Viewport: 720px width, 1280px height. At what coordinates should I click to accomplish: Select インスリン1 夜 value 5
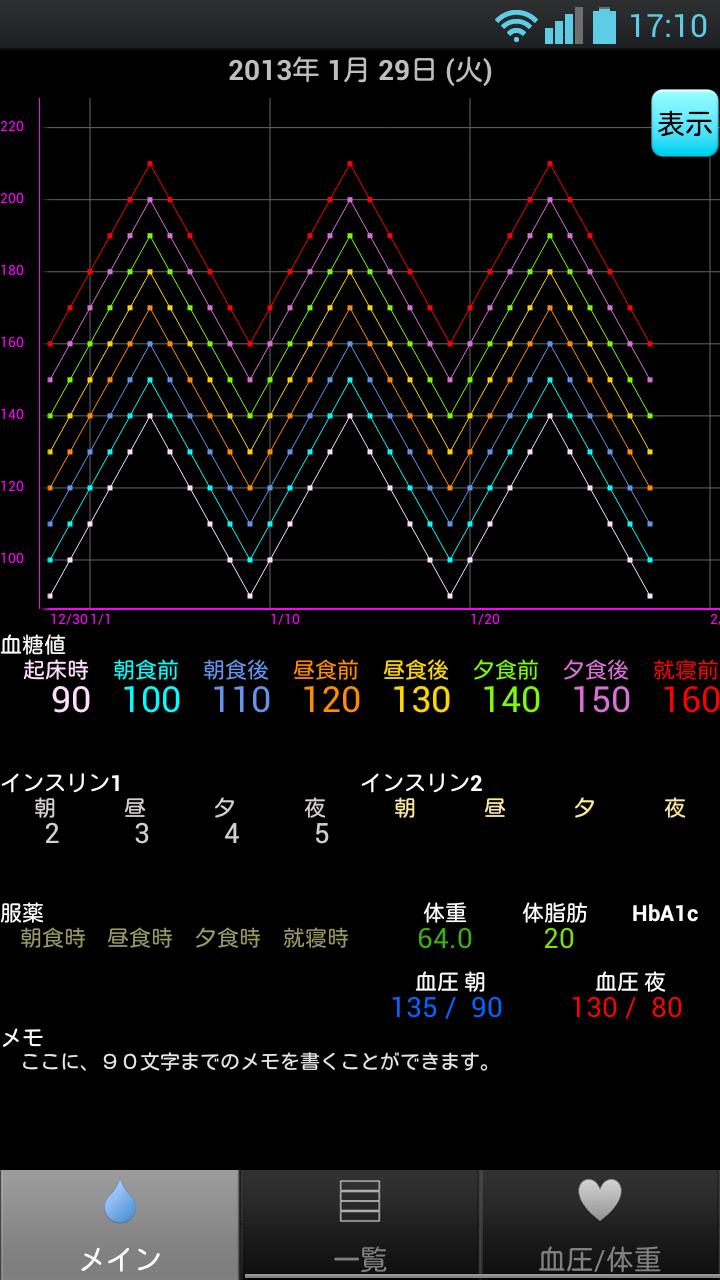tap(322, 834)
